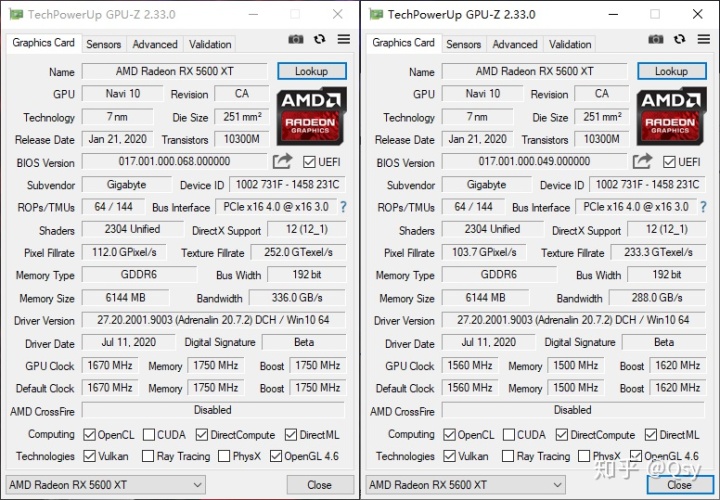
Task: Toggle DirectML checkbox in left window
Action: 291,434
